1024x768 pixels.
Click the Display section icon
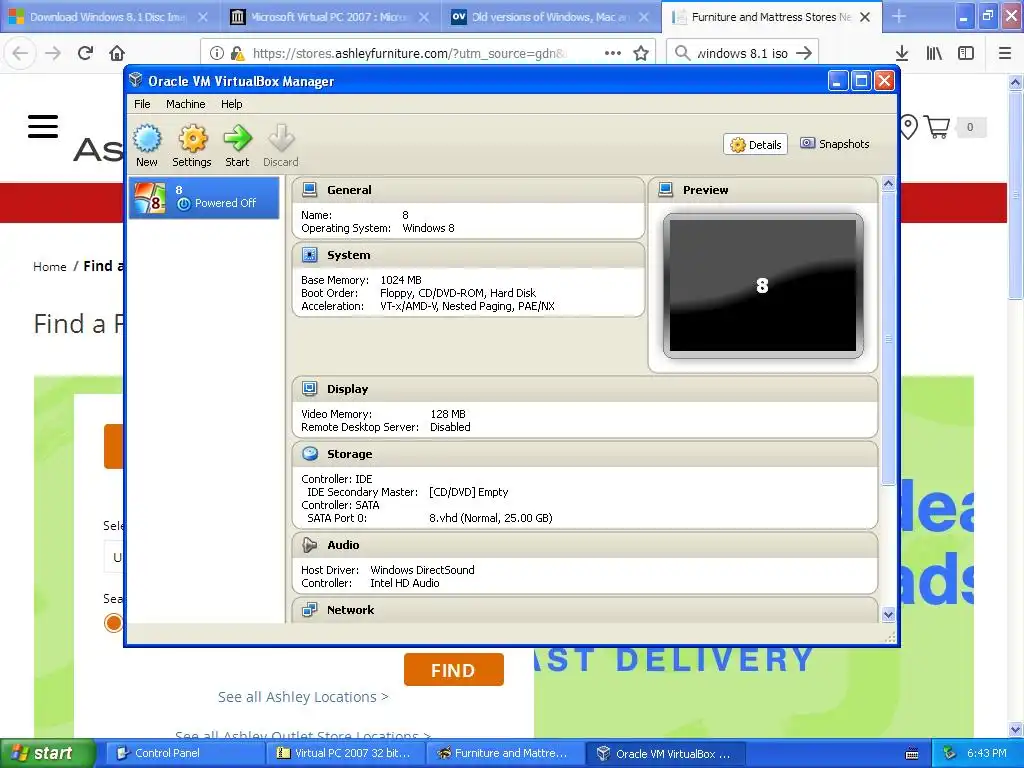tap(310, 389)
